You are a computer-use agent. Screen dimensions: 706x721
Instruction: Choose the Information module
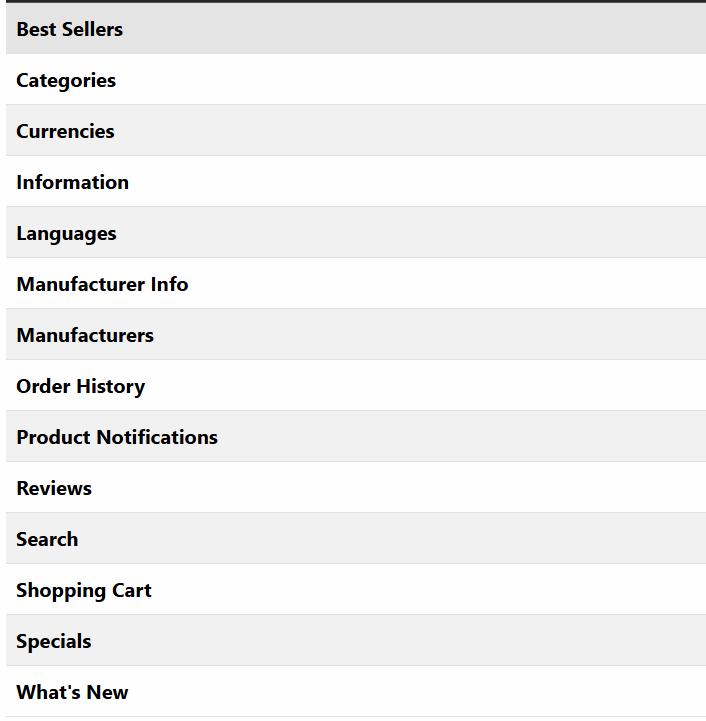point(356,182)
